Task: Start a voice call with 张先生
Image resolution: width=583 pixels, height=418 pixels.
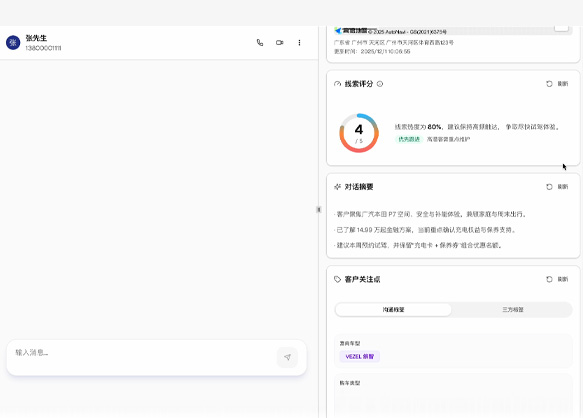Action: point(260,43)
